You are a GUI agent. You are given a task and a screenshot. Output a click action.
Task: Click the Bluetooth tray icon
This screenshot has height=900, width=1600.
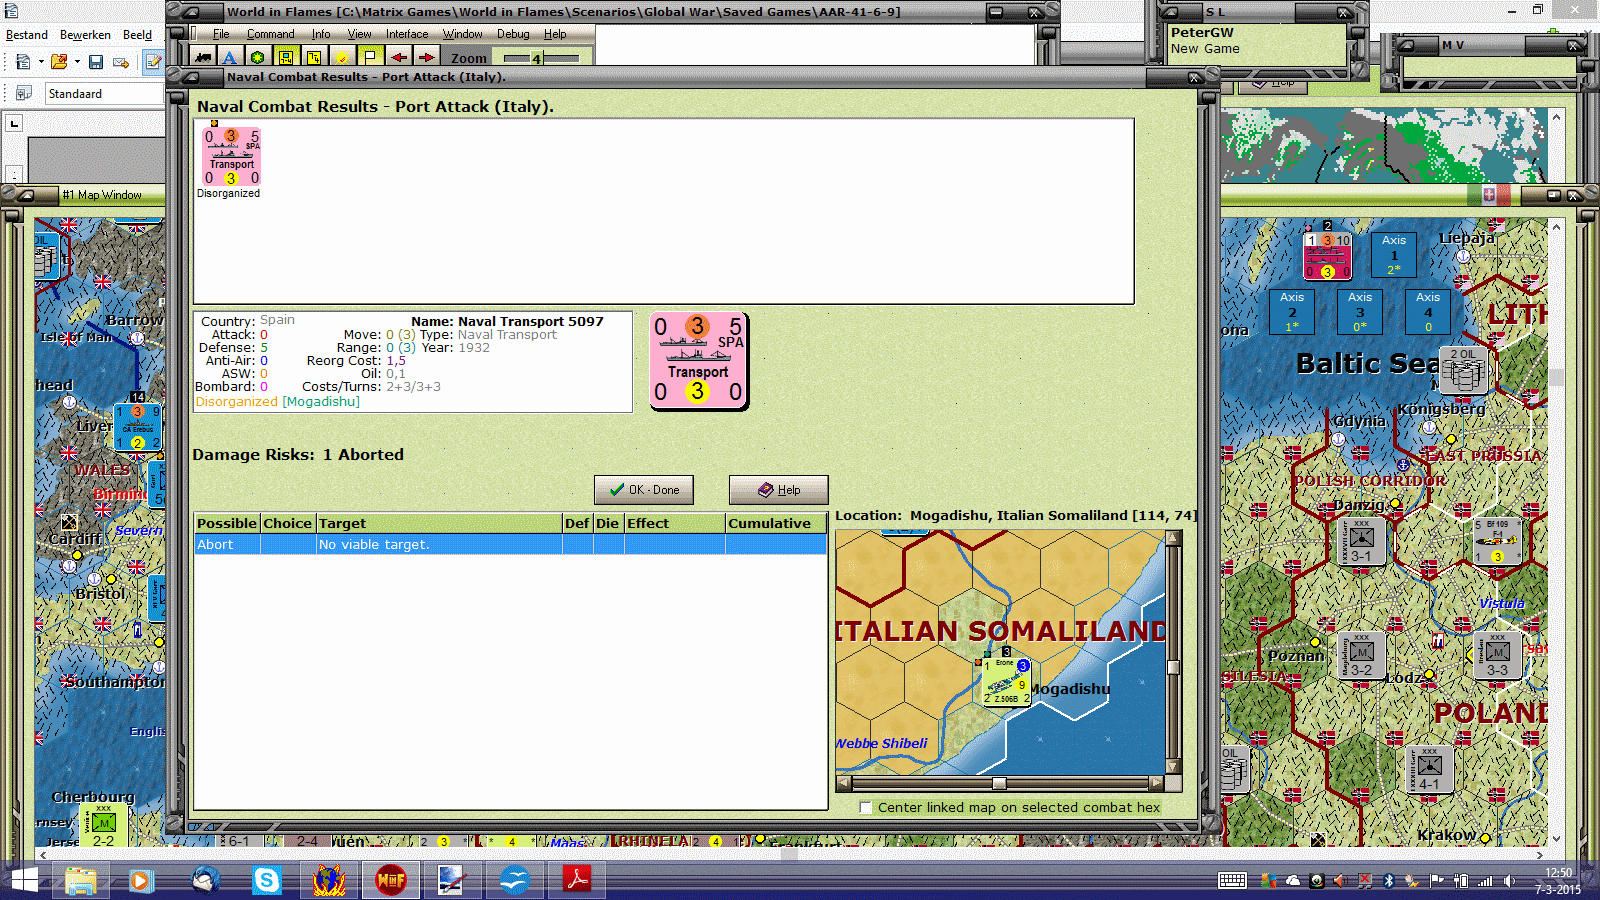(1388, 881)
